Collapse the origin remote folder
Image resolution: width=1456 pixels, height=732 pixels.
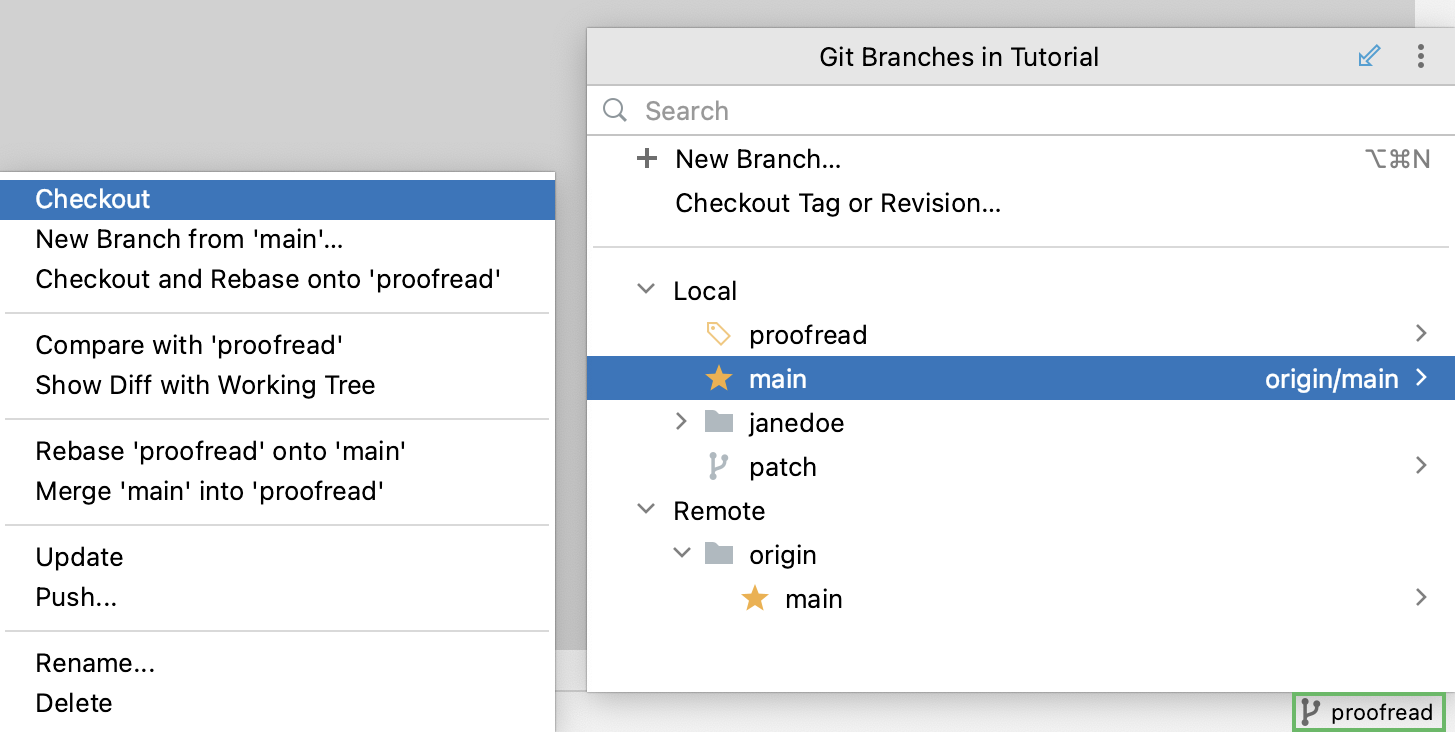point(682,554)
